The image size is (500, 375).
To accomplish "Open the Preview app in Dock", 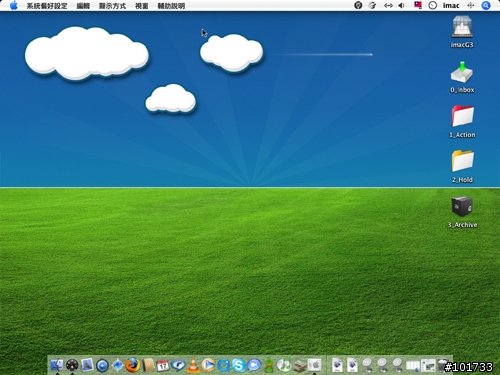I will [87, 365].
